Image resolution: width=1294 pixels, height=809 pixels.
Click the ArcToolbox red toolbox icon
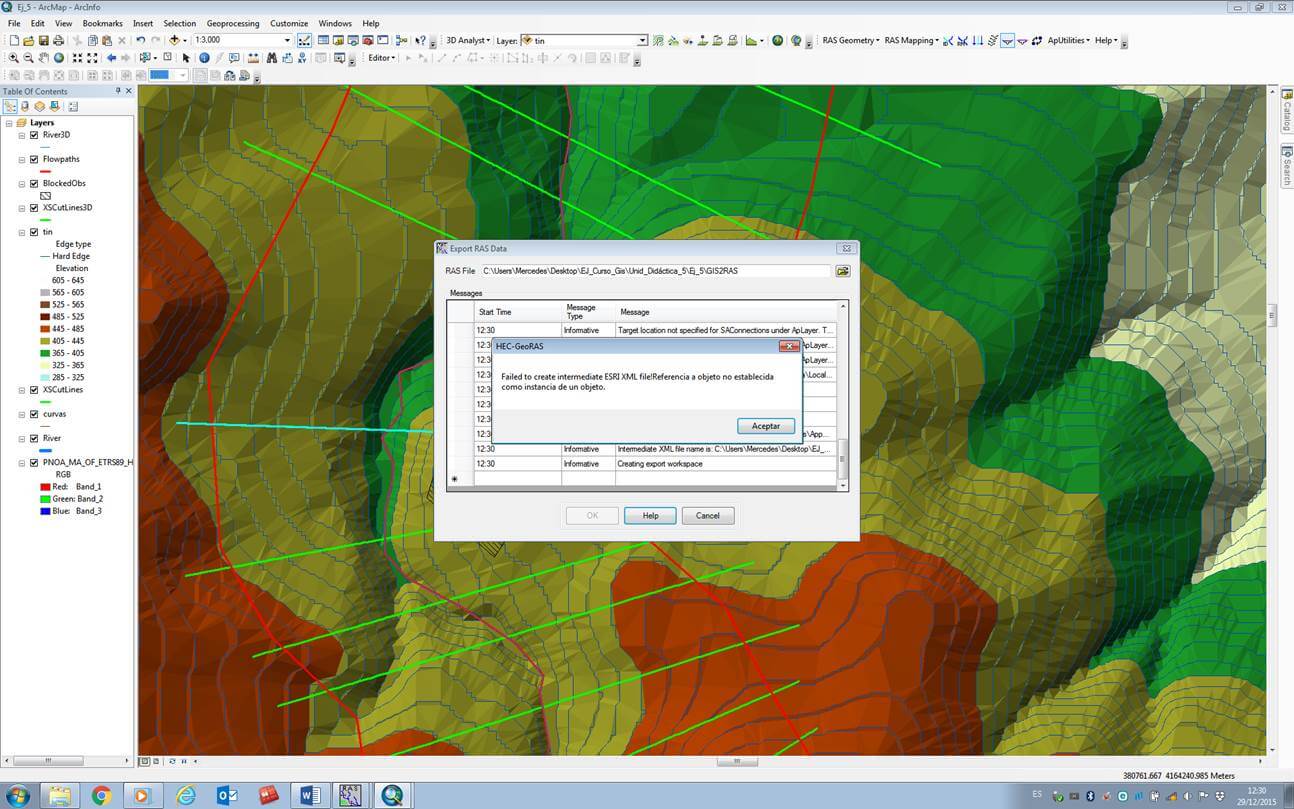coord(368,40)
